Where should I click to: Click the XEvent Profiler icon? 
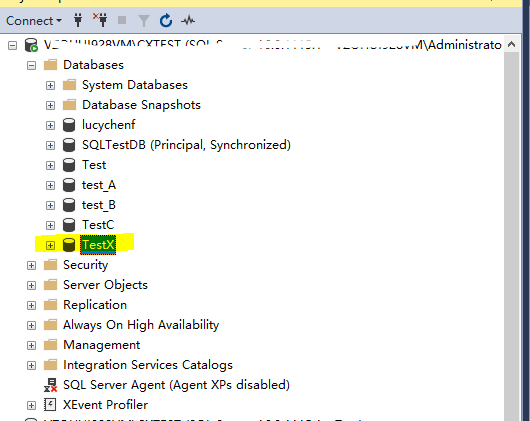(x=50, y=404)
